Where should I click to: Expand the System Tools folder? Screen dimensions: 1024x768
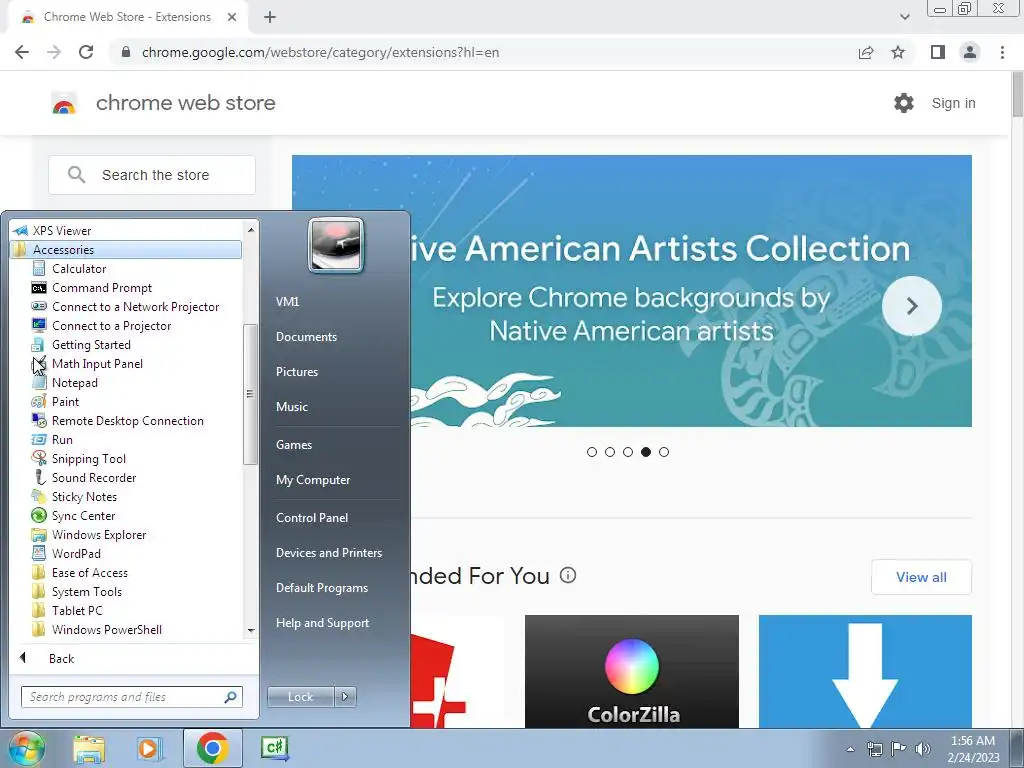[86, 591]
